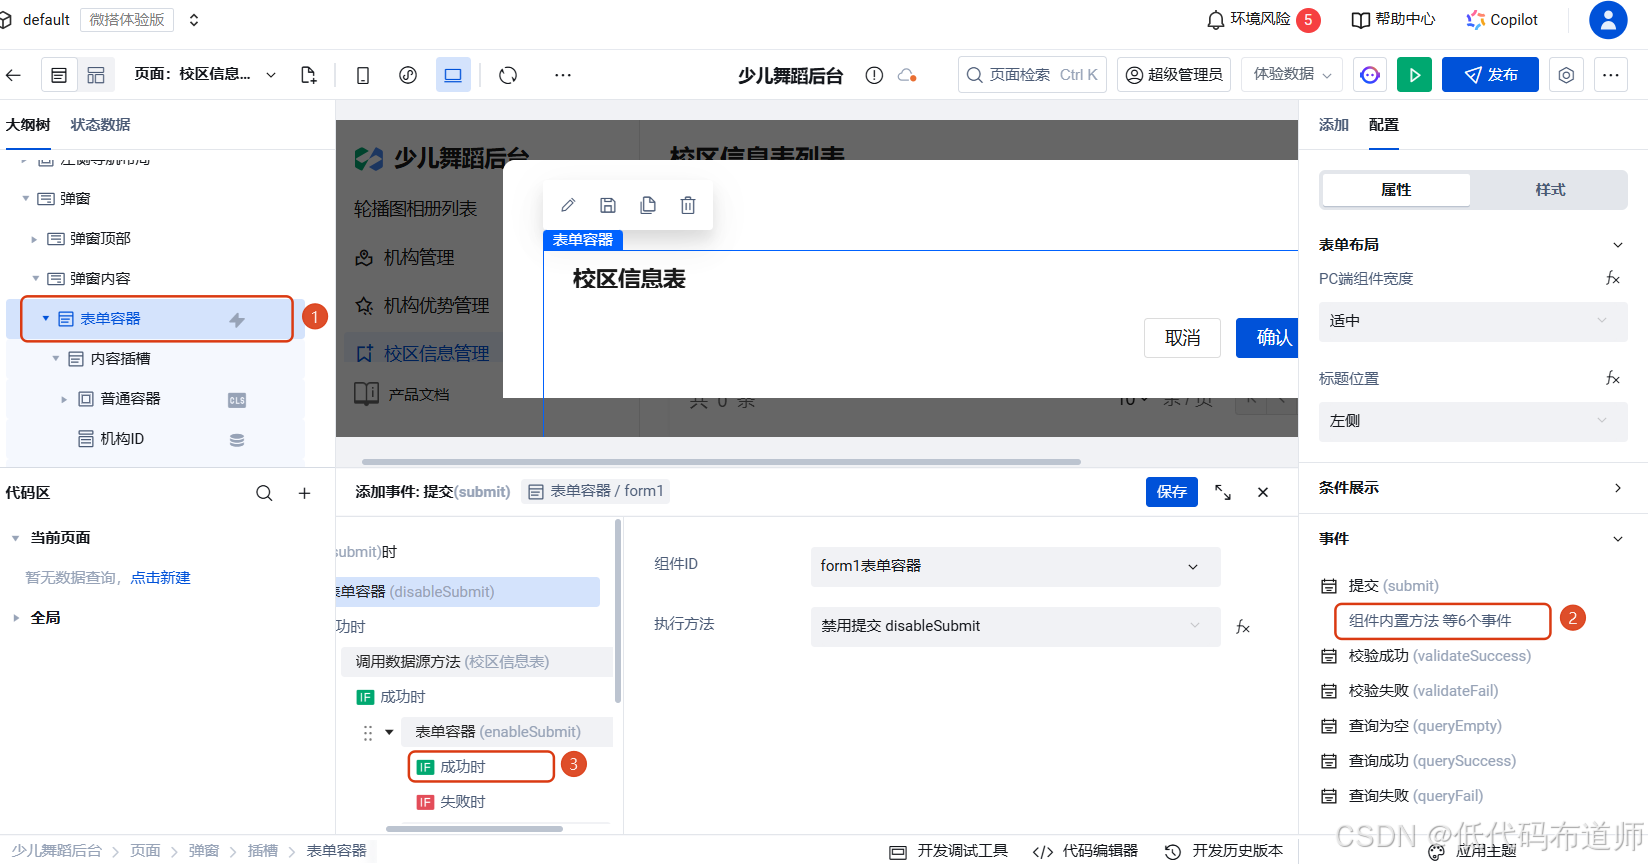Edit component with the pencil icon
1648x864 pixels.
(x=568, y=205)
